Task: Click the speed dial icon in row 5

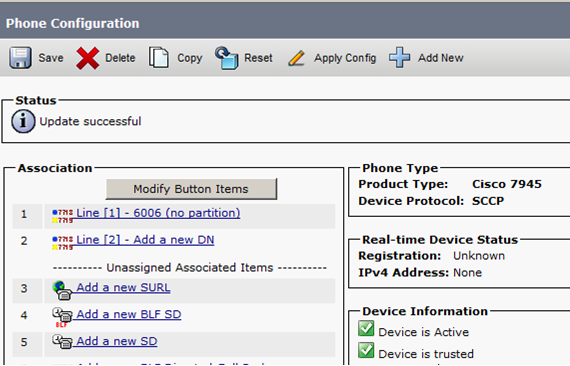Action: pyautogui.click(x=62, y=342)
